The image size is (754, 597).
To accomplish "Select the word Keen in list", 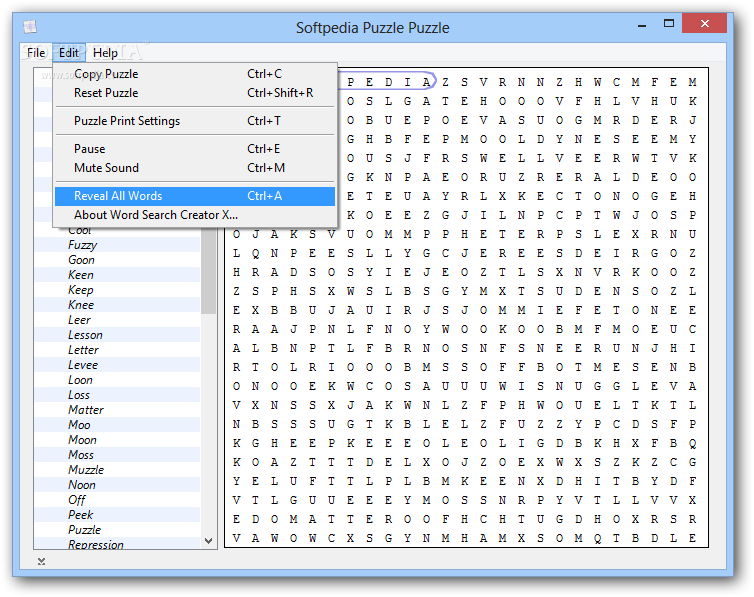I will [x=81, y=275].
